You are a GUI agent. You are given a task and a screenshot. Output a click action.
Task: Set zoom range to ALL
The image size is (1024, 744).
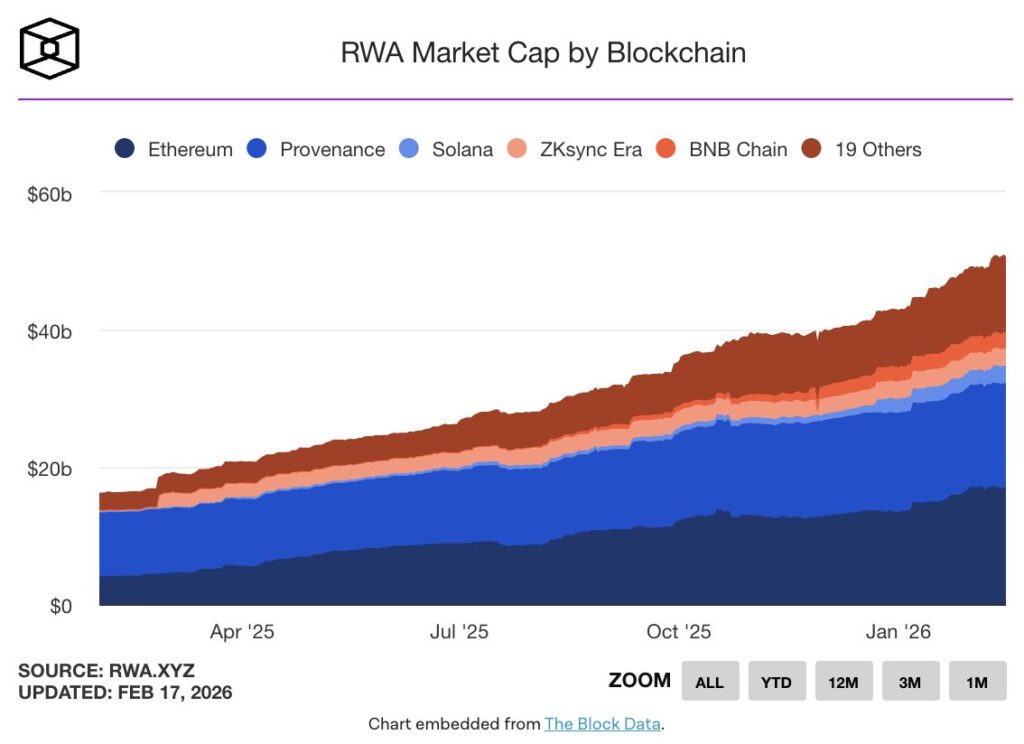[x=710, y=681]
